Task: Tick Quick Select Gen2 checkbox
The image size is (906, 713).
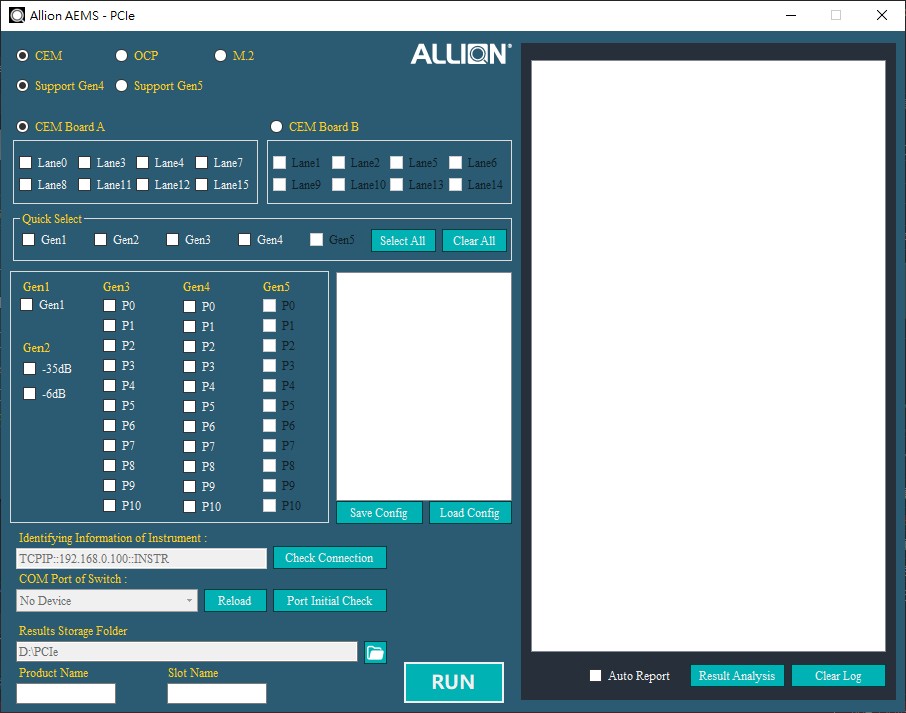Action: 101,239
